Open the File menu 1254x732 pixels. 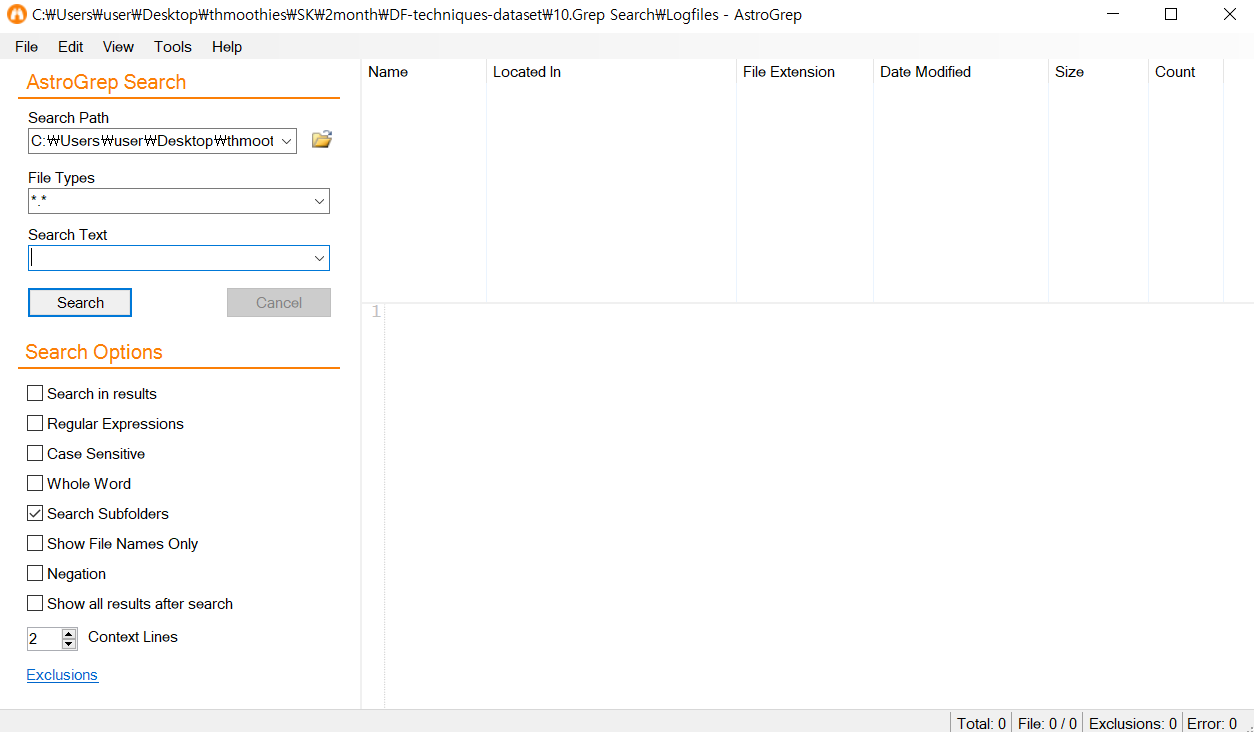click(x=26, y=47)
